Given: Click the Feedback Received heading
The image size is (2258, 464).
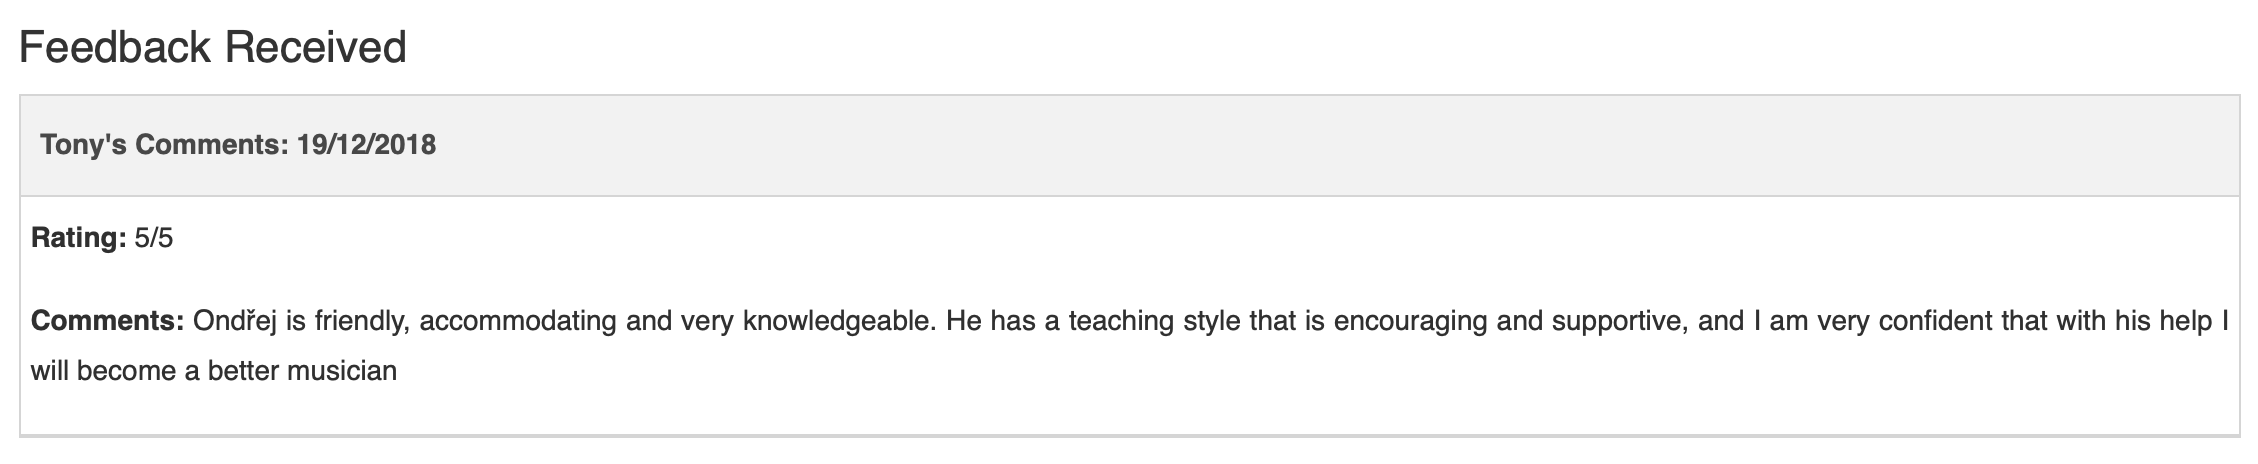Looking at the screenshot, I should pos(212,47).
